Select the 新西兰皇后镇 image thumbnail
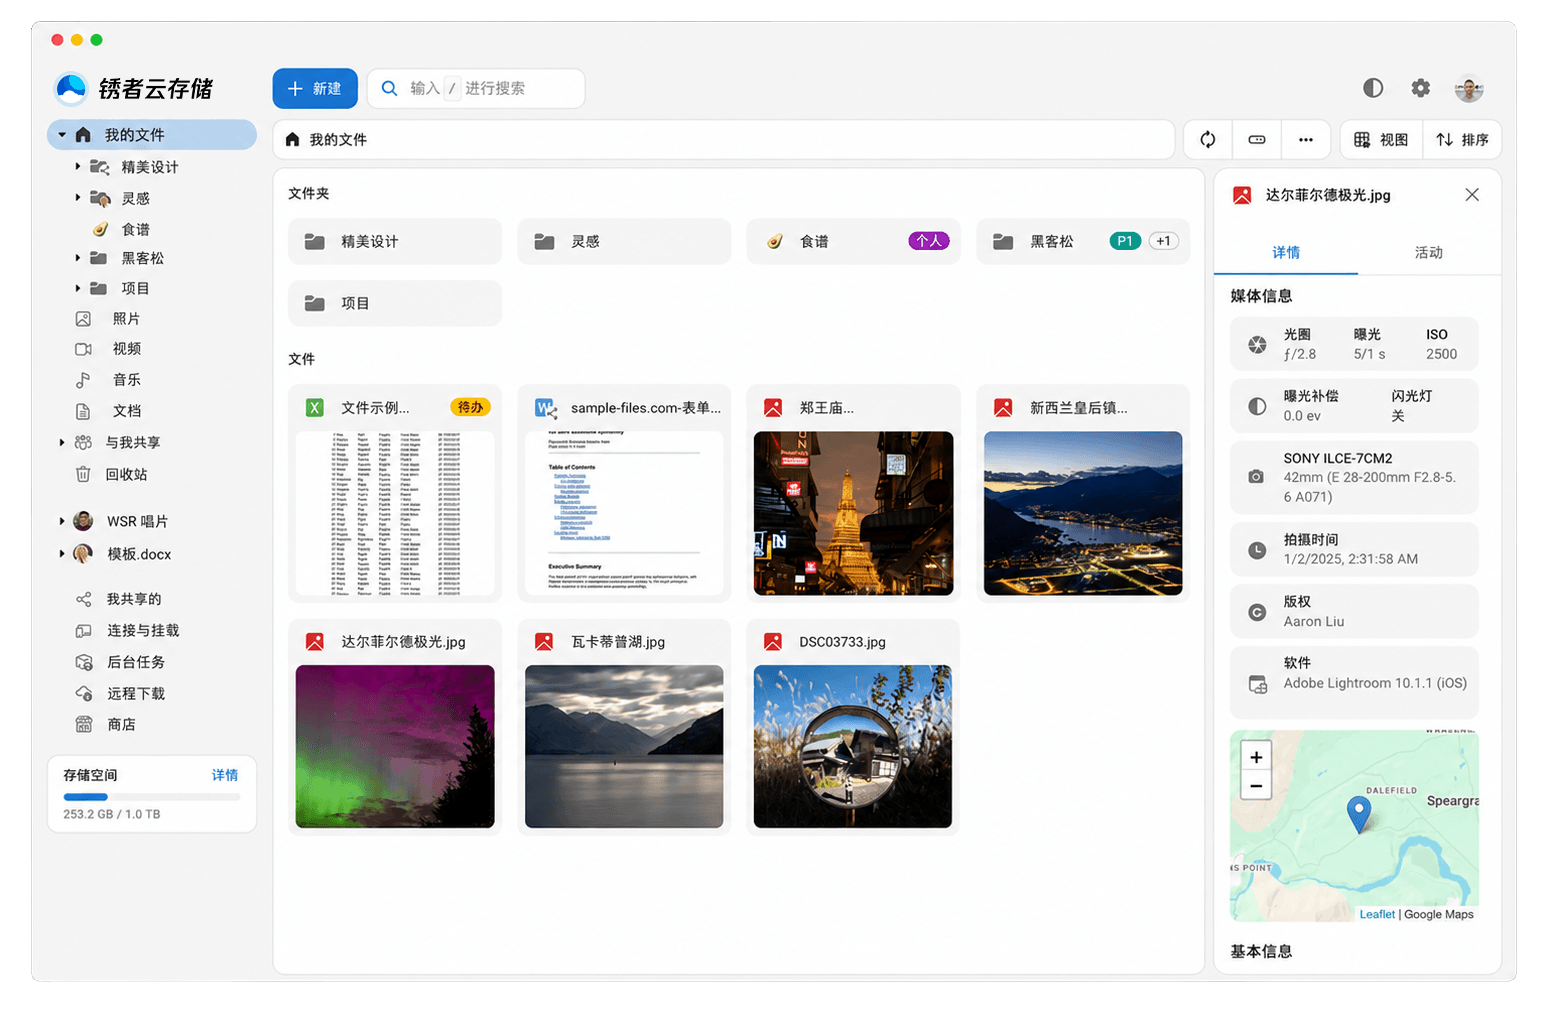 coord(1083,513)
